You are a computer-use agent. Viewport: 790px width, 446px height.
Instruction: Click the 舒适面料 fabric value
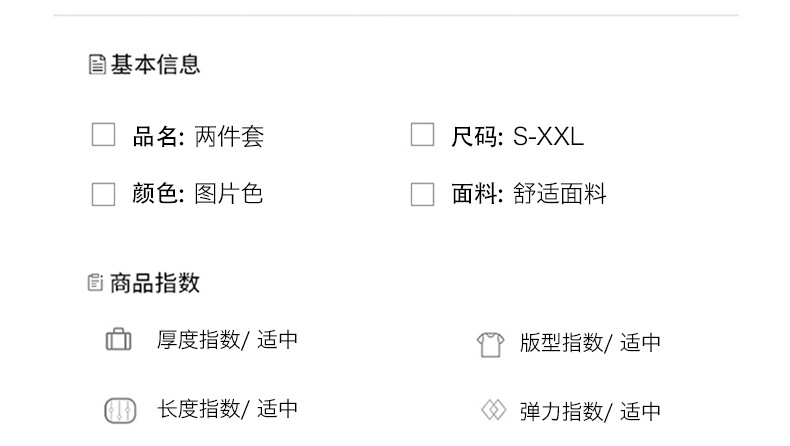560,194
